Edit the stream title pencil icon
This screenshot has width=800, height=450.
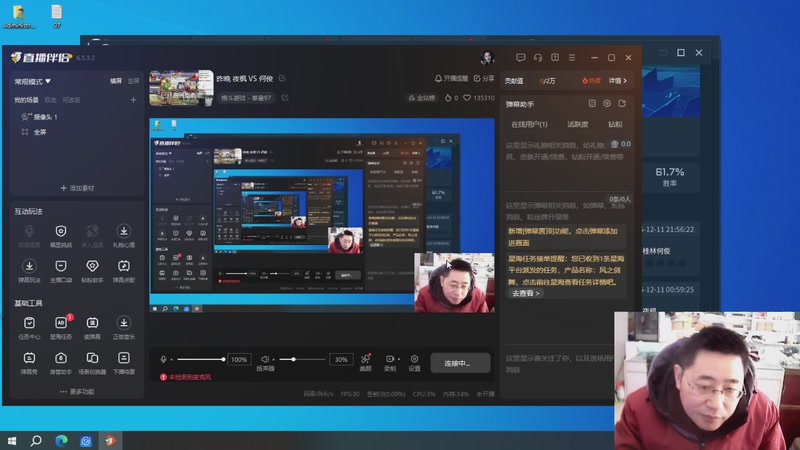pos(282,78)
